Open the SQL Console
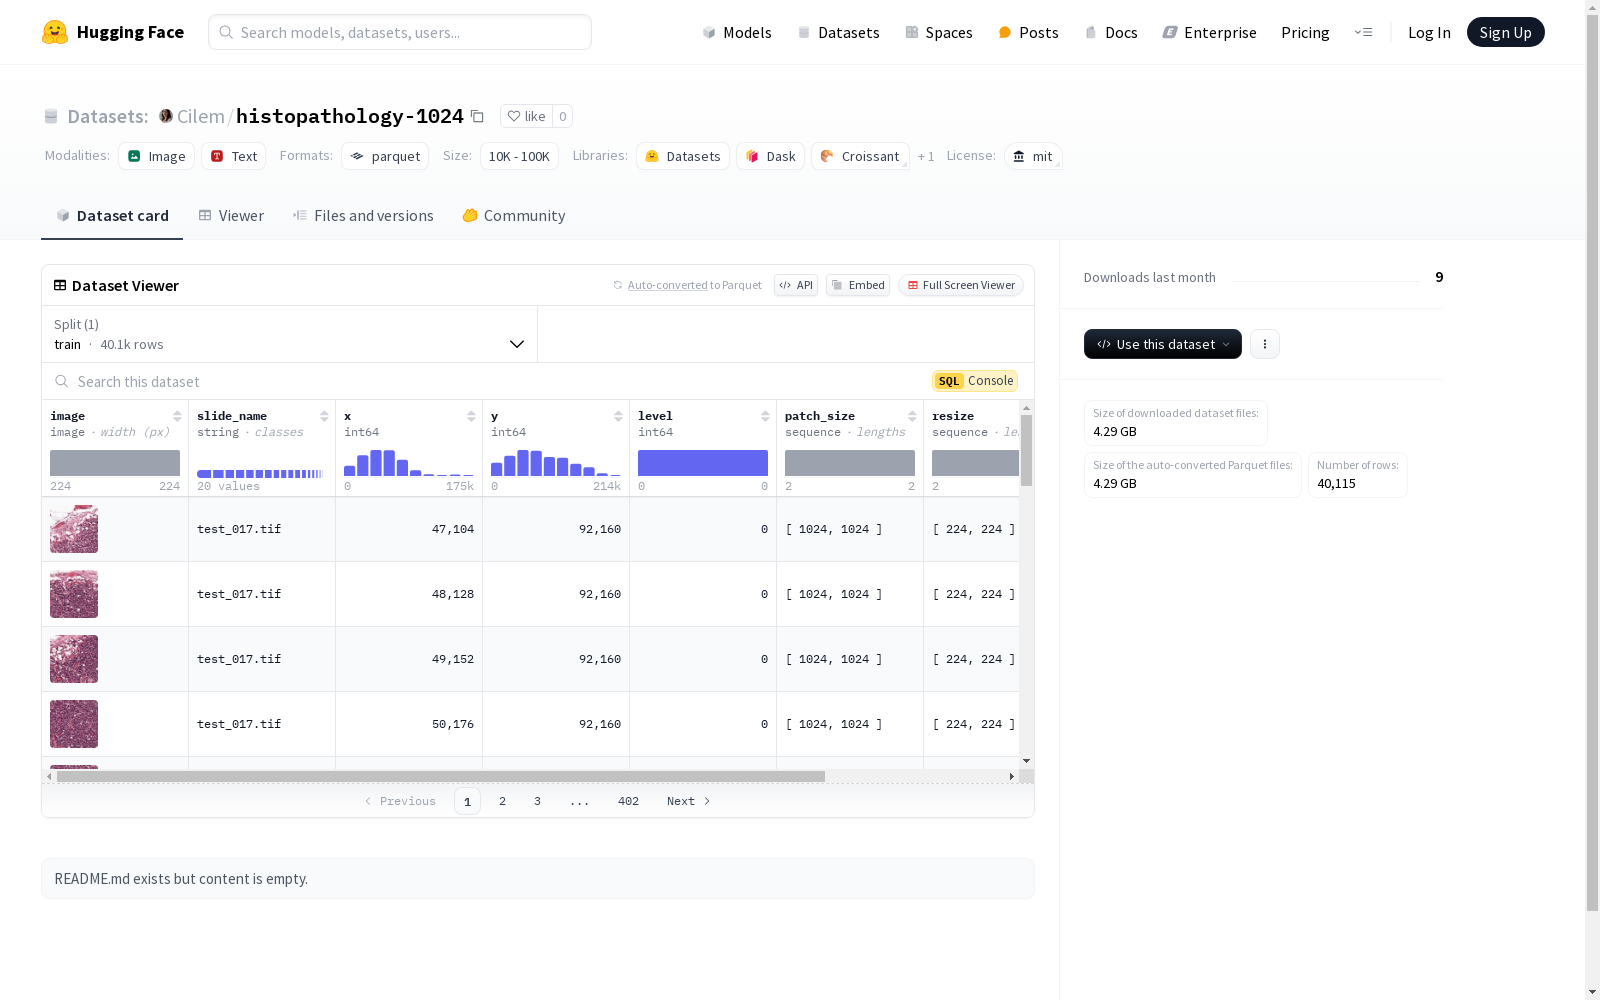This screenshot has width=1600, height=1000. pyautogui.click(x=975, y=381)
